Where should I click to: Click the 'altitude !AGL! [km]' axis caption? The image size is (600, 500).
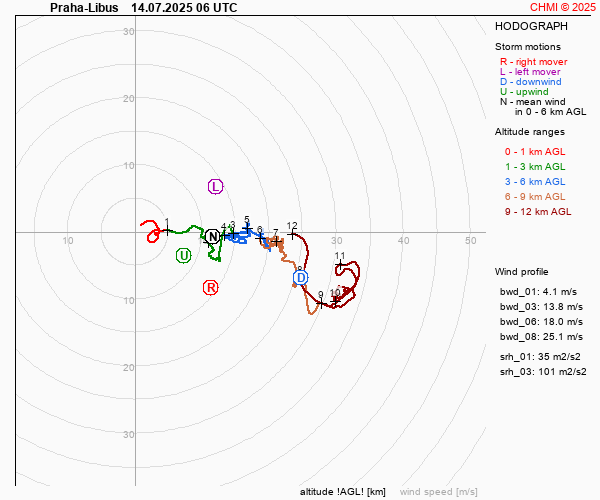[342, 492]
